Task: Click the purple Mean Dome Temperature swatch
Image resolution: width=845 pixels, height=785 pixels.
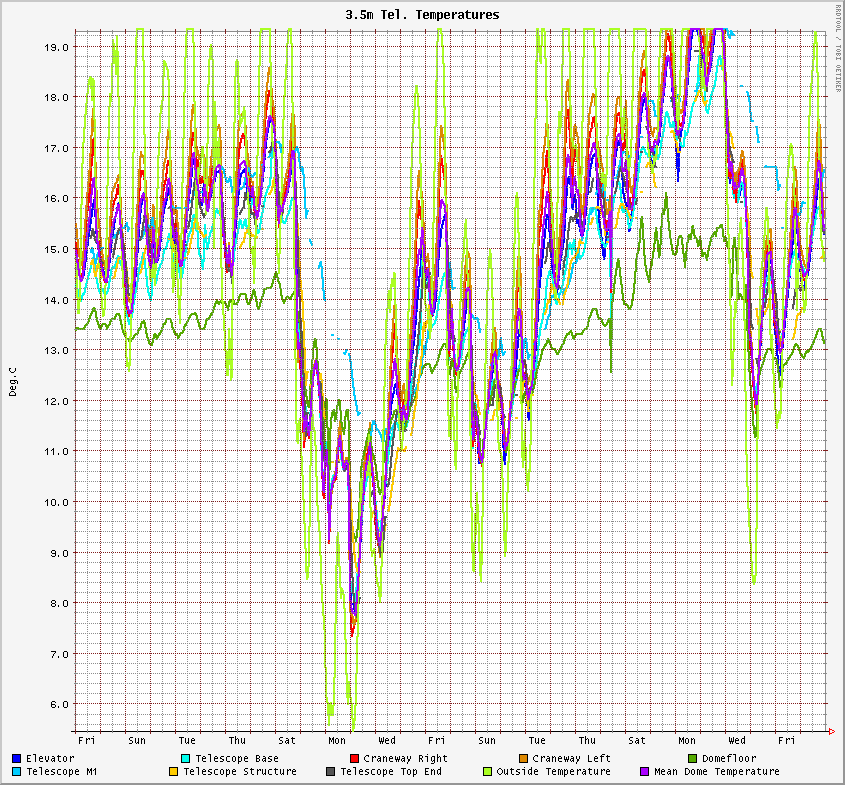Action: tap(645, 771)
